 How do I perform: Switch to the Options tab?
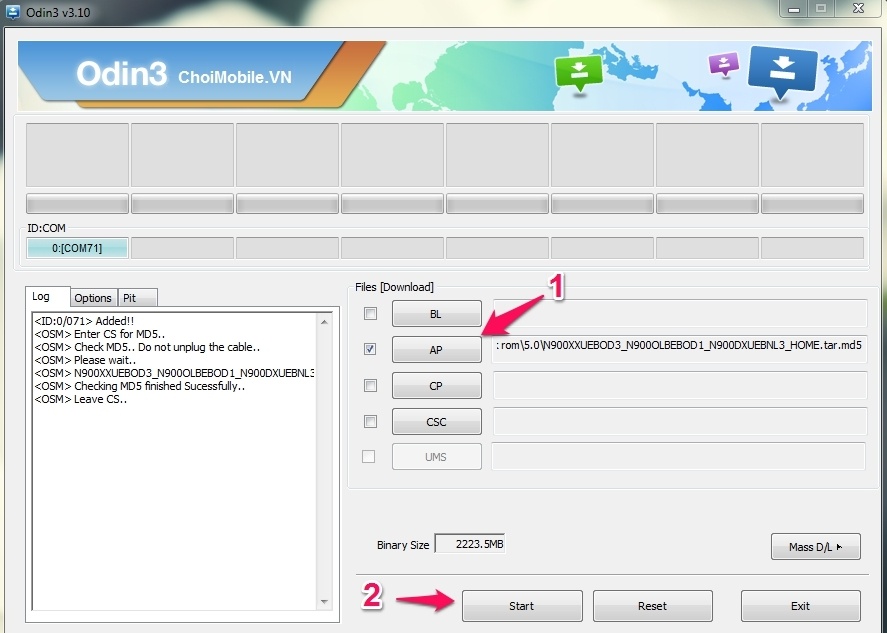tap(93, 298)
